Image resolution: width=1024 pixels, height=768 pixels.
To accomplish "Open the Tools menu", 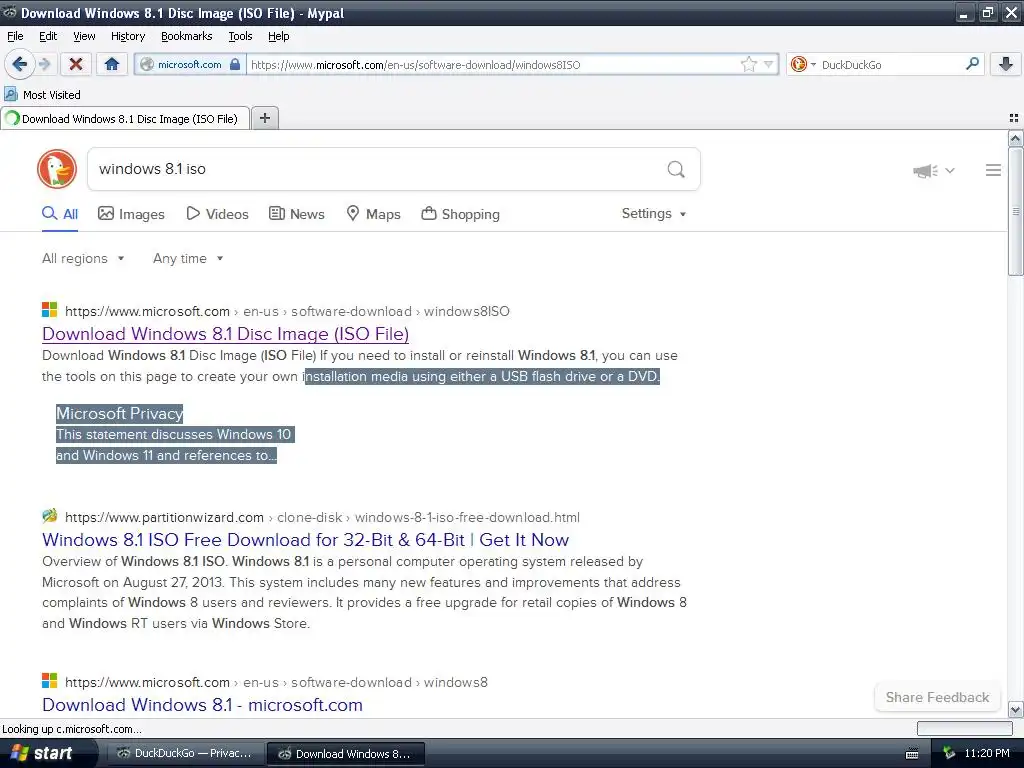I will tap(240, 36).
